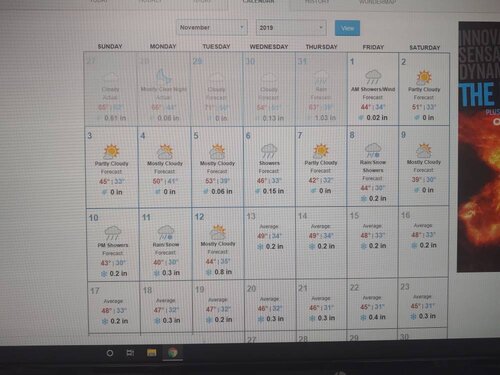The width and height of the screenshot is (500, 375).
Task: Click the raindrop icon beside 0.15 in
Action: [257, 191]
